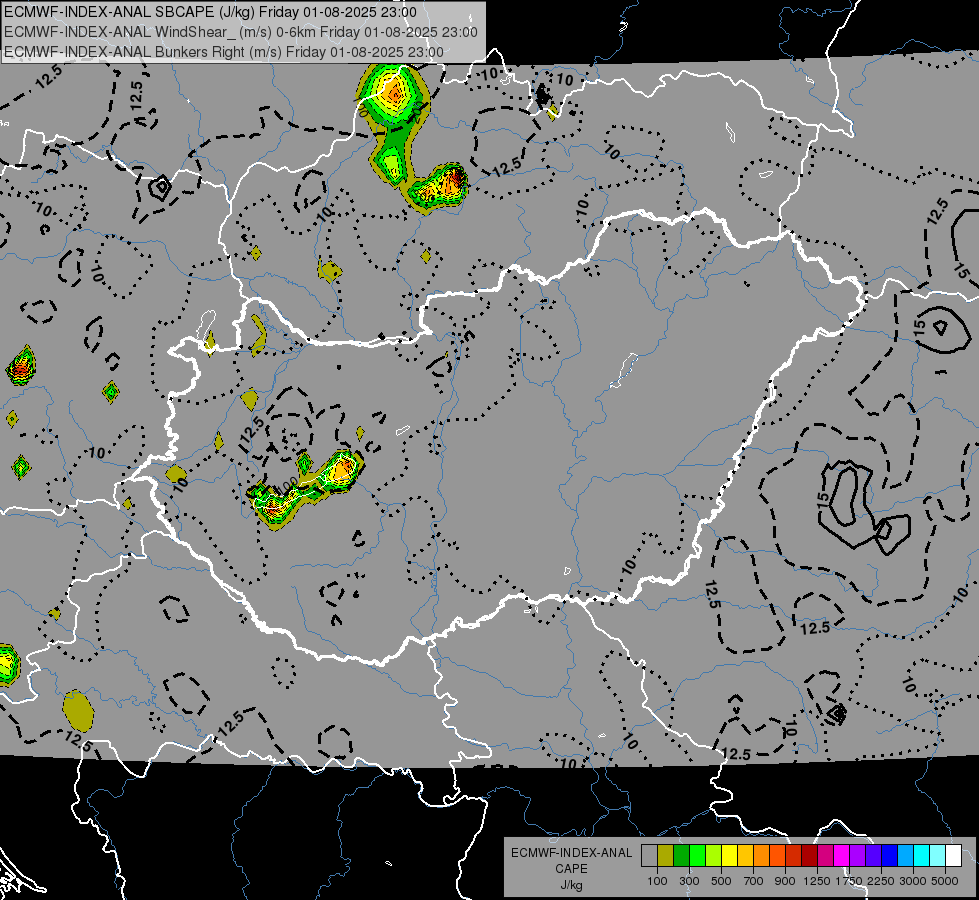Image resolution: width=979 pixels, height=900 pixels.
Task: Click the SBCAPE (J/kg) title line
Action: click(210, 12)
